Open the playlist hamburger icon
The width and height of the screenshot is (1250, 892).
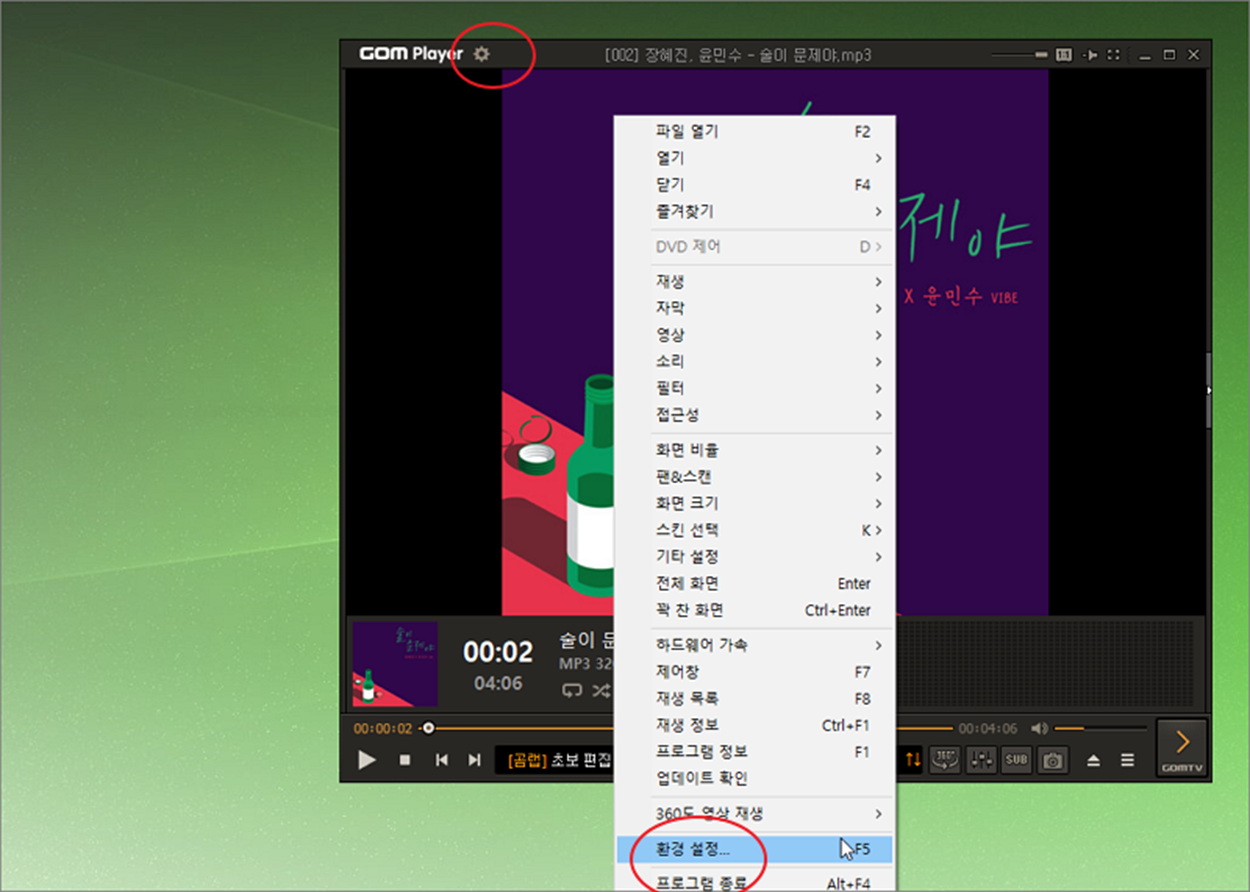[1127, 761]
